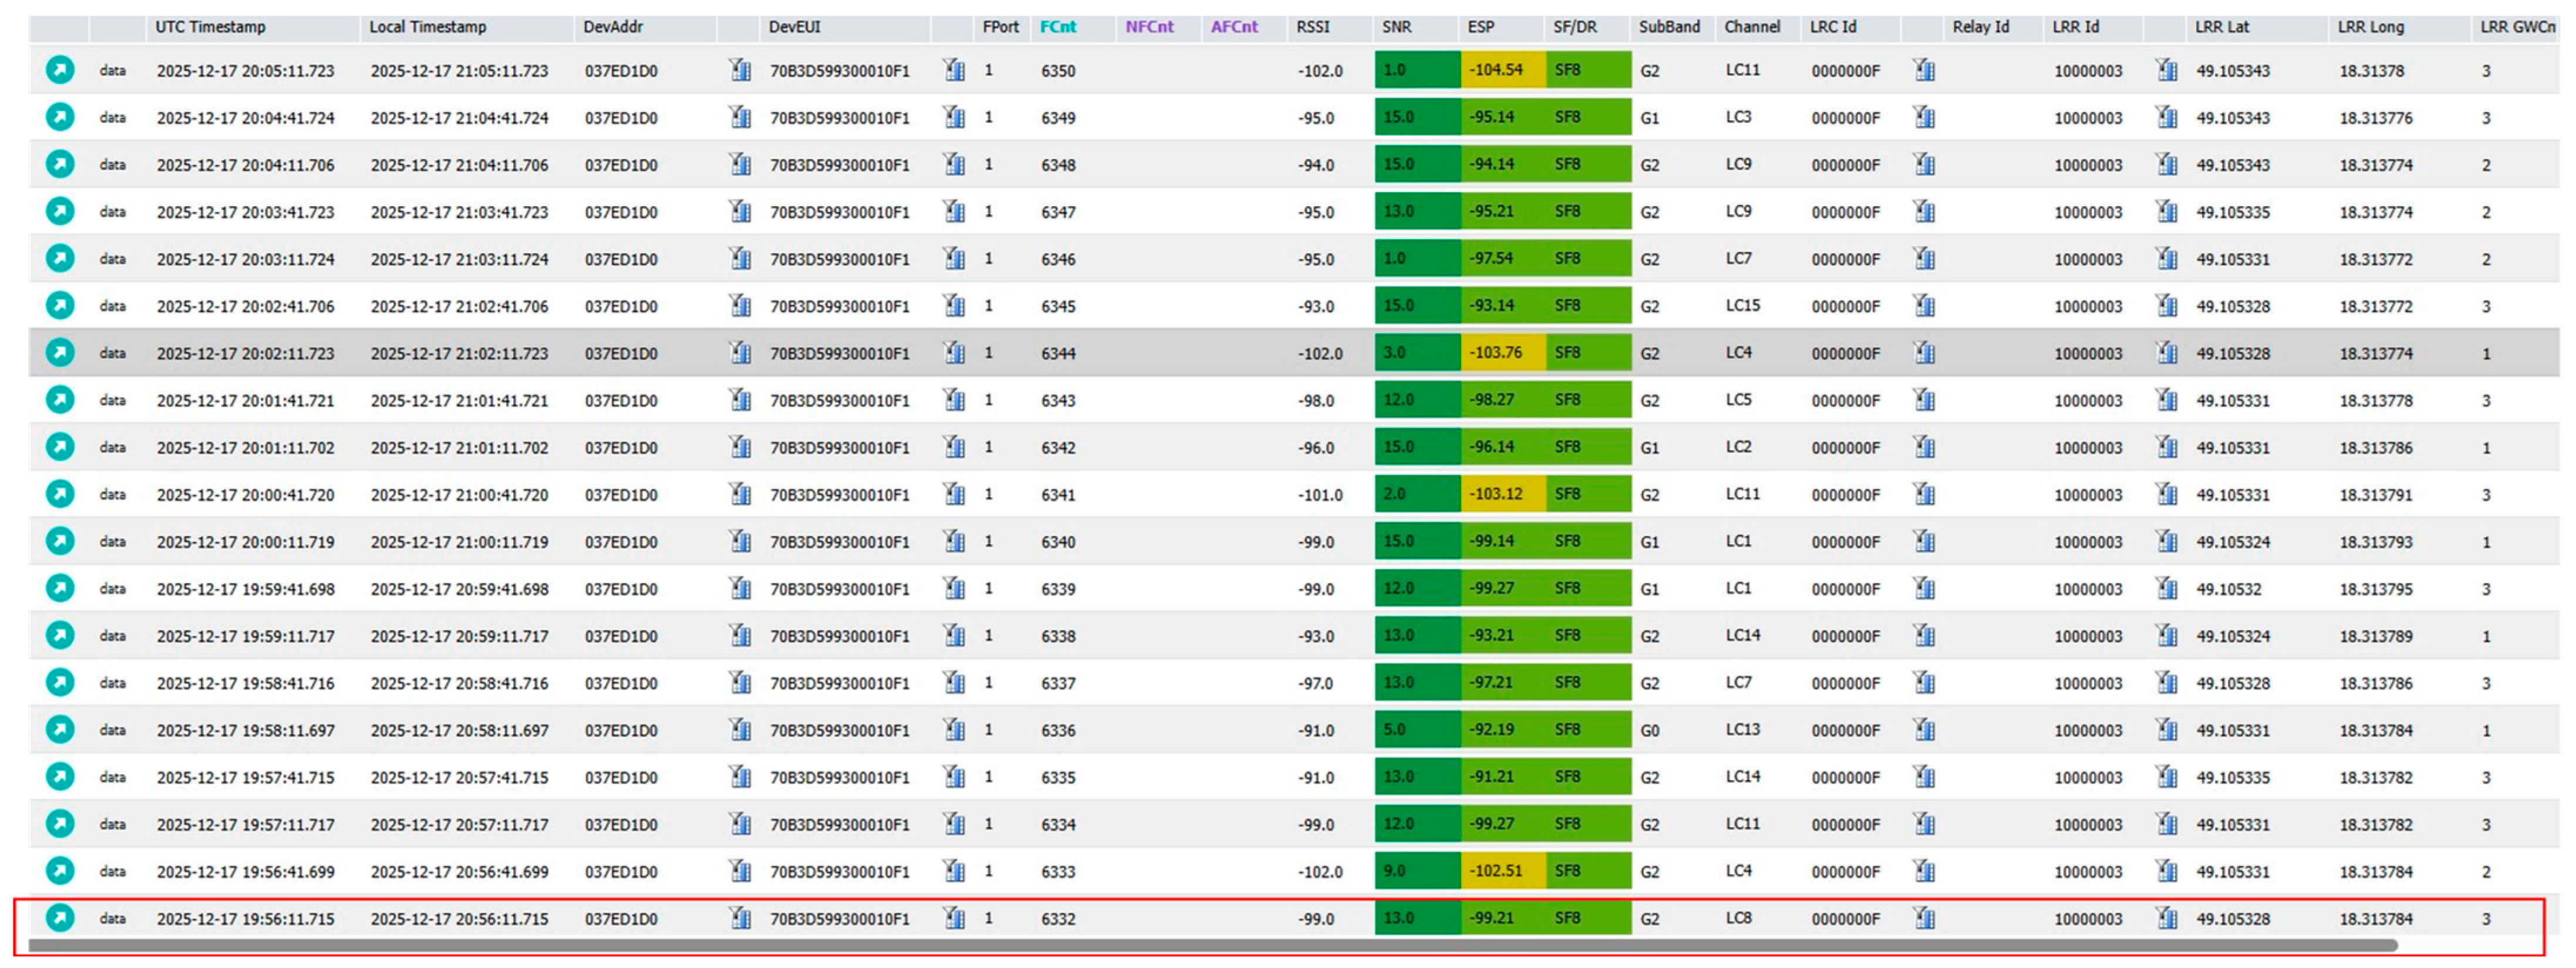Select the purple AFCnt column header
Viewport: 2576px width, 968px height.
point(1234,27)
